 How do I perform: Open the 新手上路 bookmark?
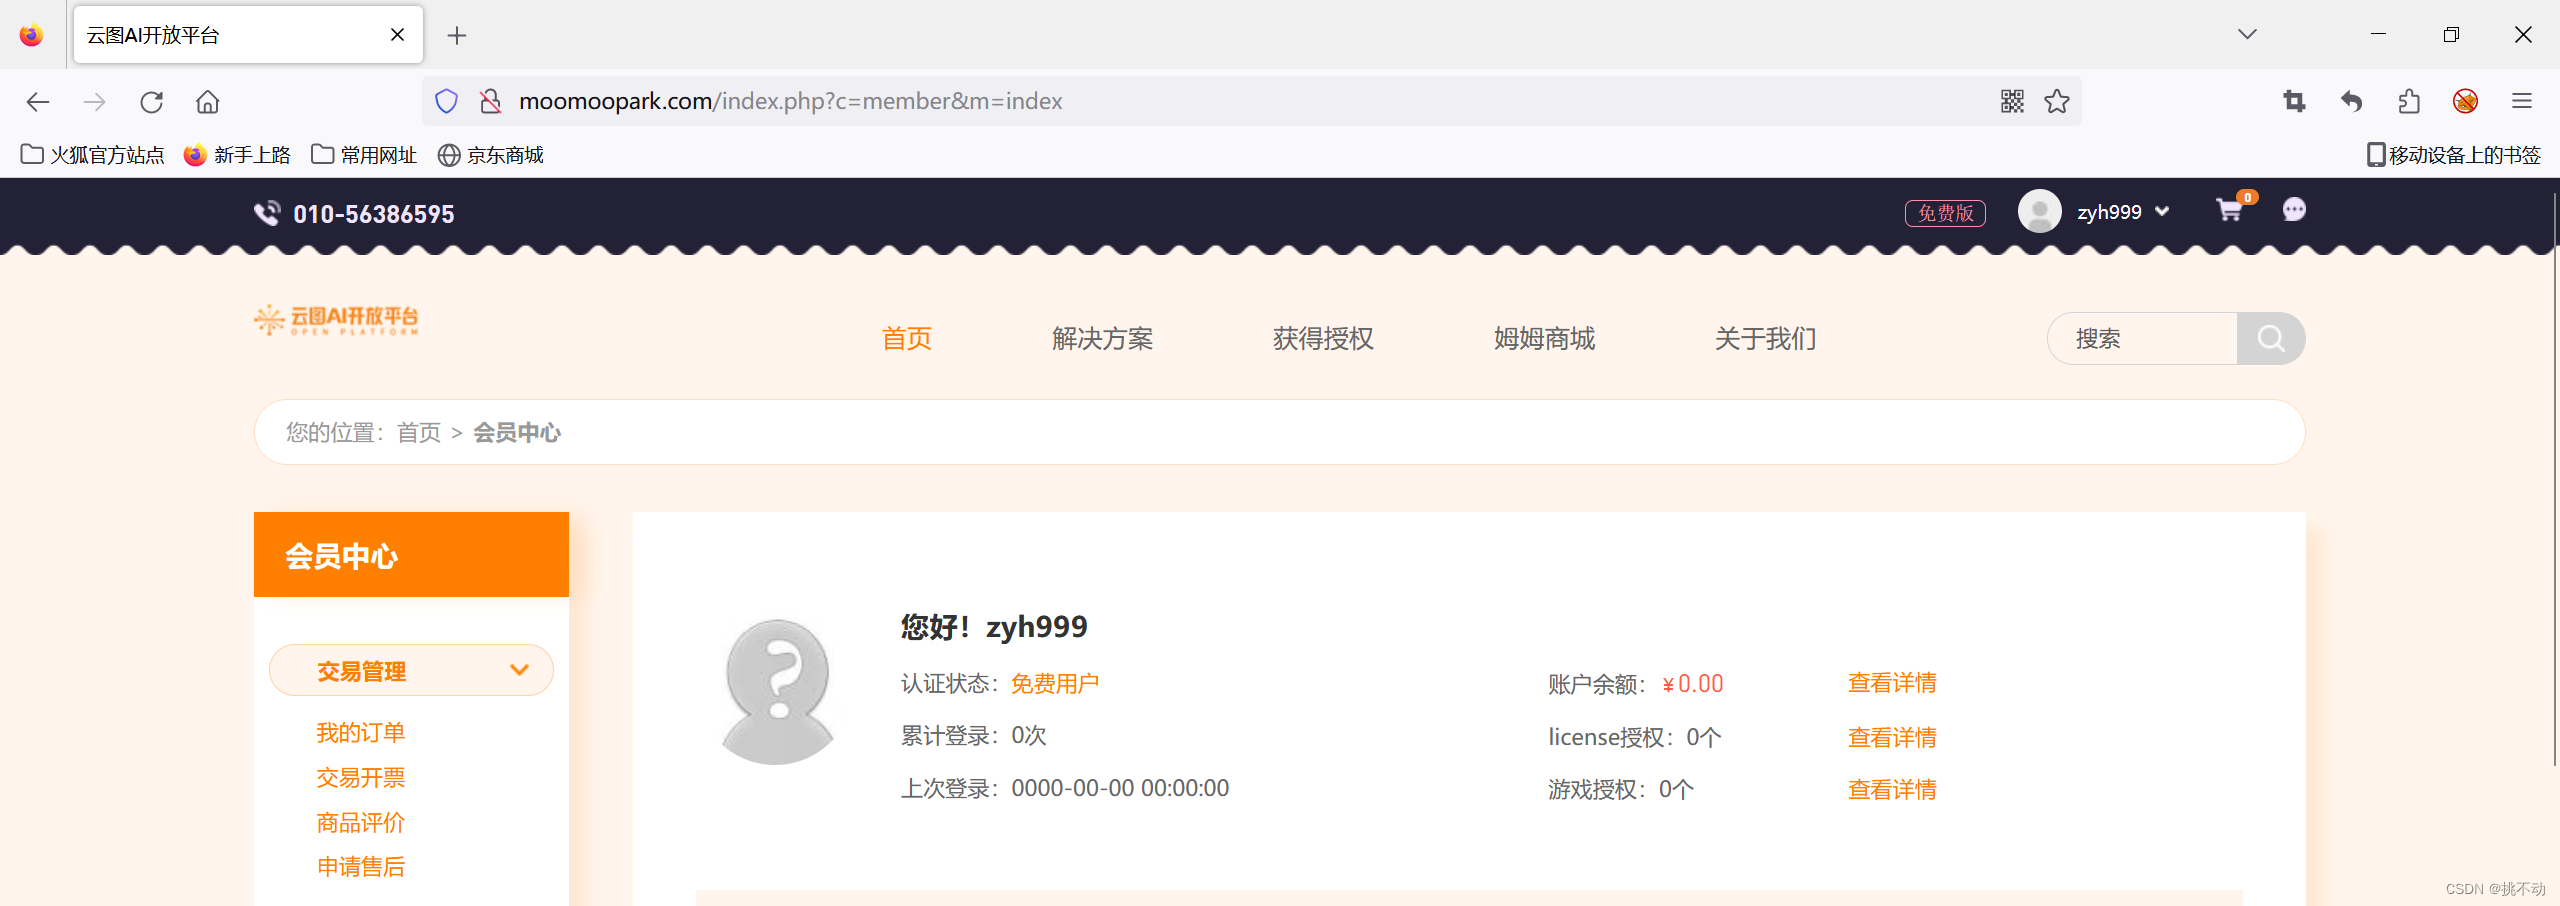click(x=238, y=155)
